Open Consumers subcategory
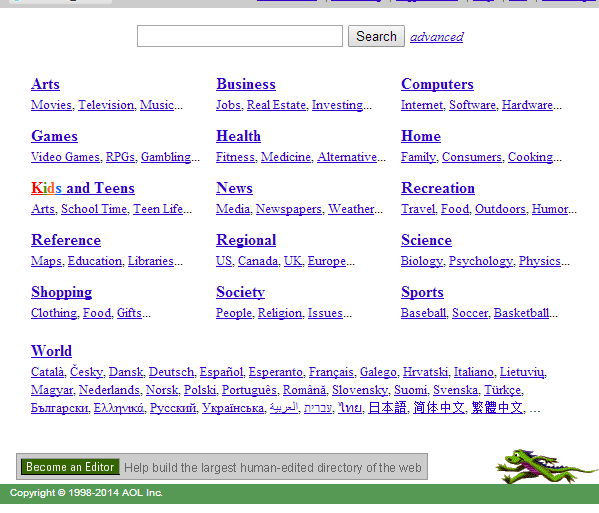The height and width of the screenshot is (513, 599). (472, 157)
